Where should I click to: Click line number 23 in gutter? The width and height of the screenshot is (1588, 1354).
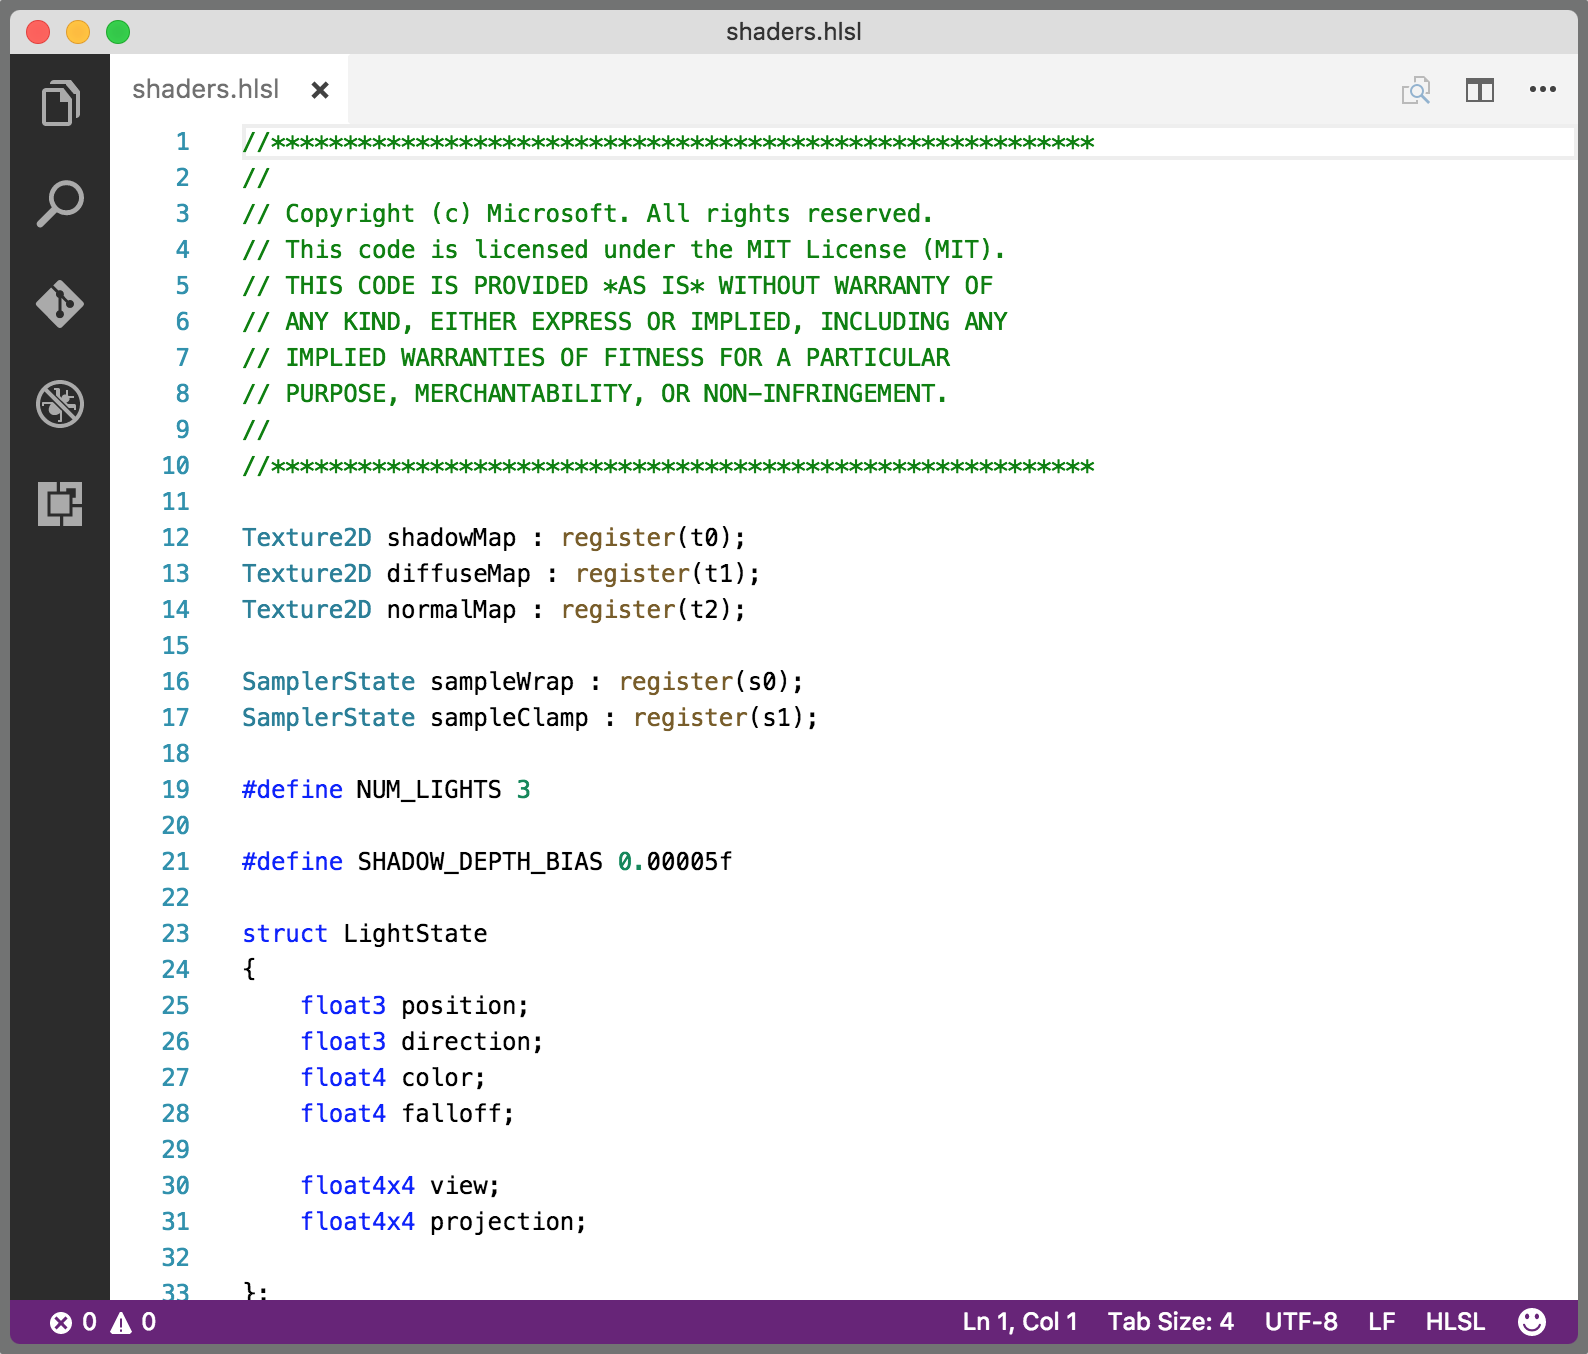point(176,934)
